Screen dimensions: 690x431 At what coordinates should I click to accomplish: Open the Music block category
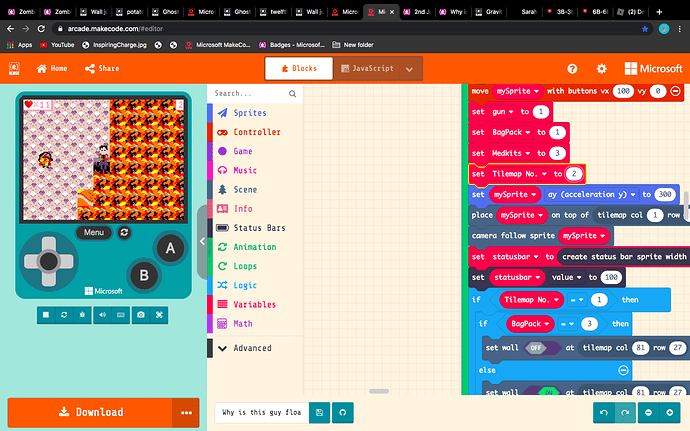[x=255, y=170]
